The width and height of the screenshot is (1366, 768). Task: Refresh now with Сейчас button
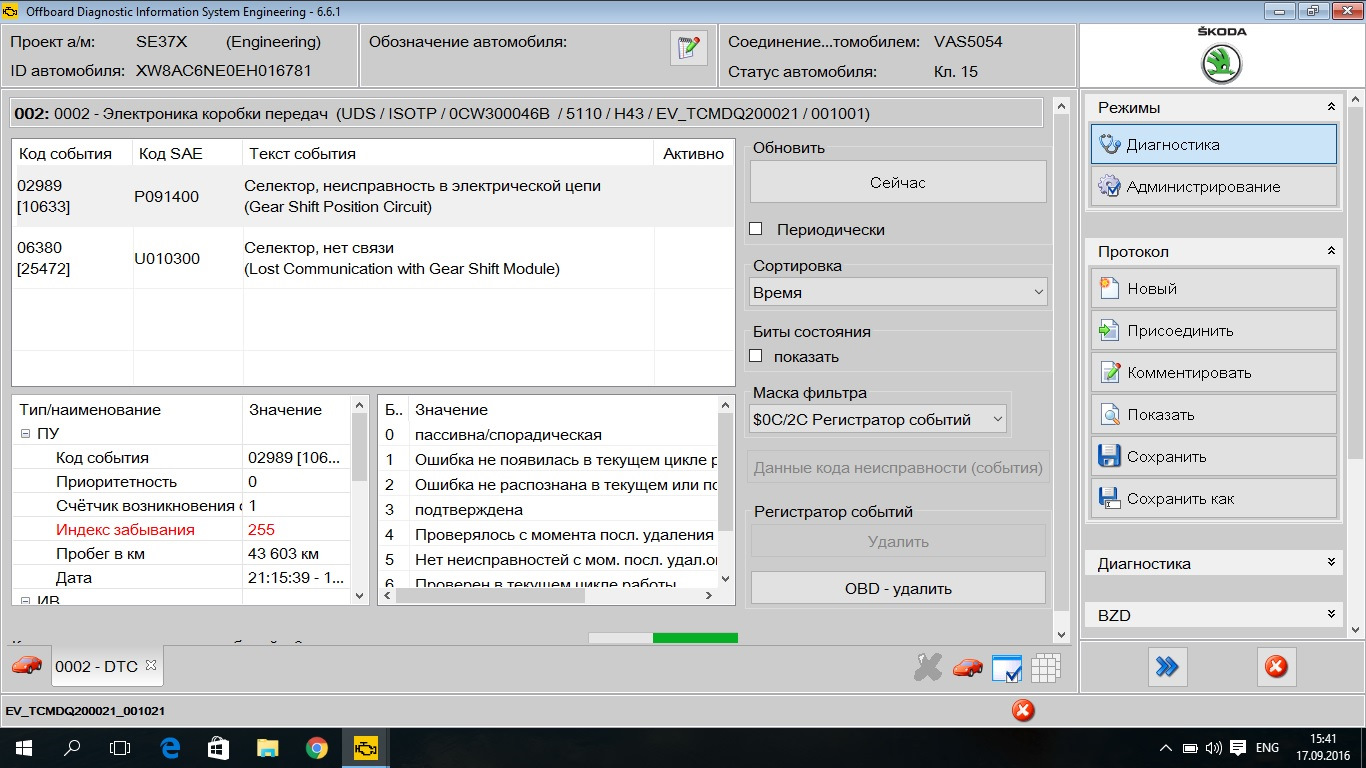point(898,183)
